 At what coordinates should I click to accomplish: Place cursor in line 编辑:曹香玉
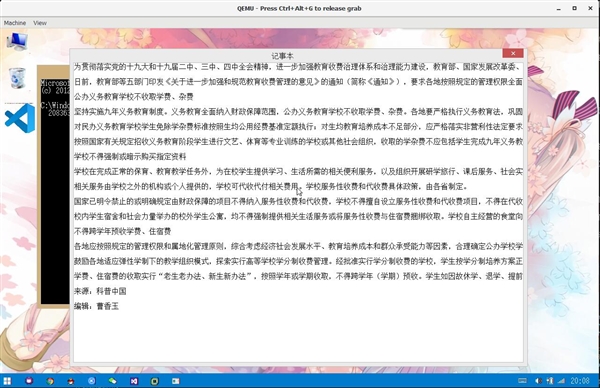coord(96,306)
